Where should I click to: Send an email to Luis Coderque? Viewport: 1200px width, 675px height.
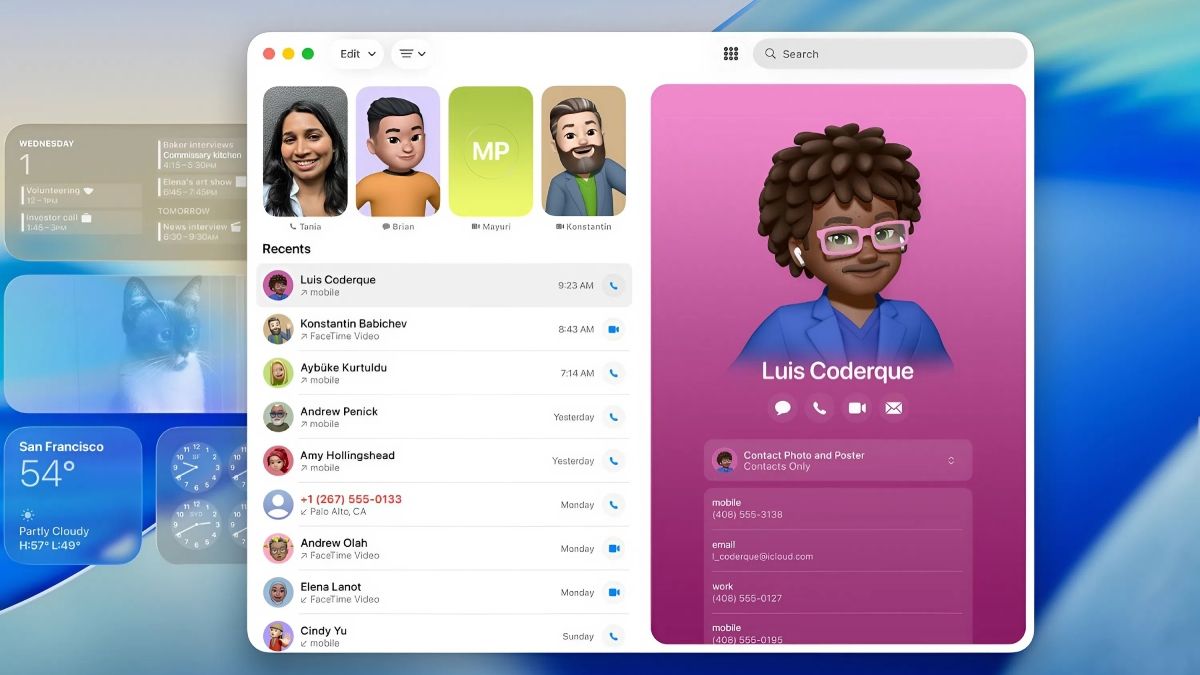pyautogui.click(x=894, y=408)
